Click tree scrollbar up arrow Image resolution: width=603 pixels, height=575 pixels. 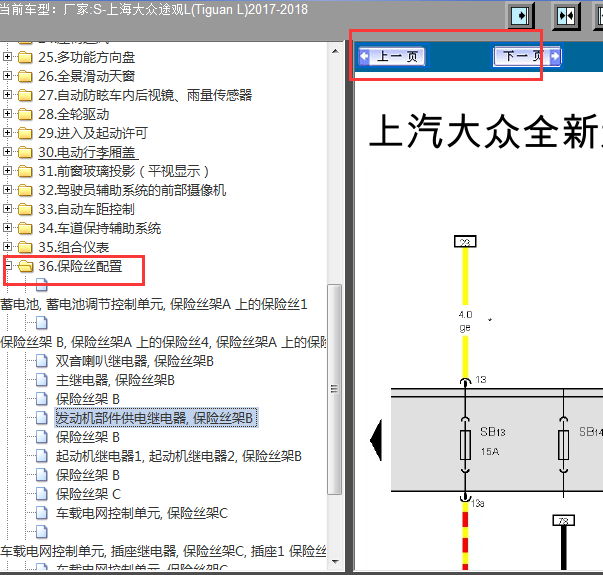(335, 51)
